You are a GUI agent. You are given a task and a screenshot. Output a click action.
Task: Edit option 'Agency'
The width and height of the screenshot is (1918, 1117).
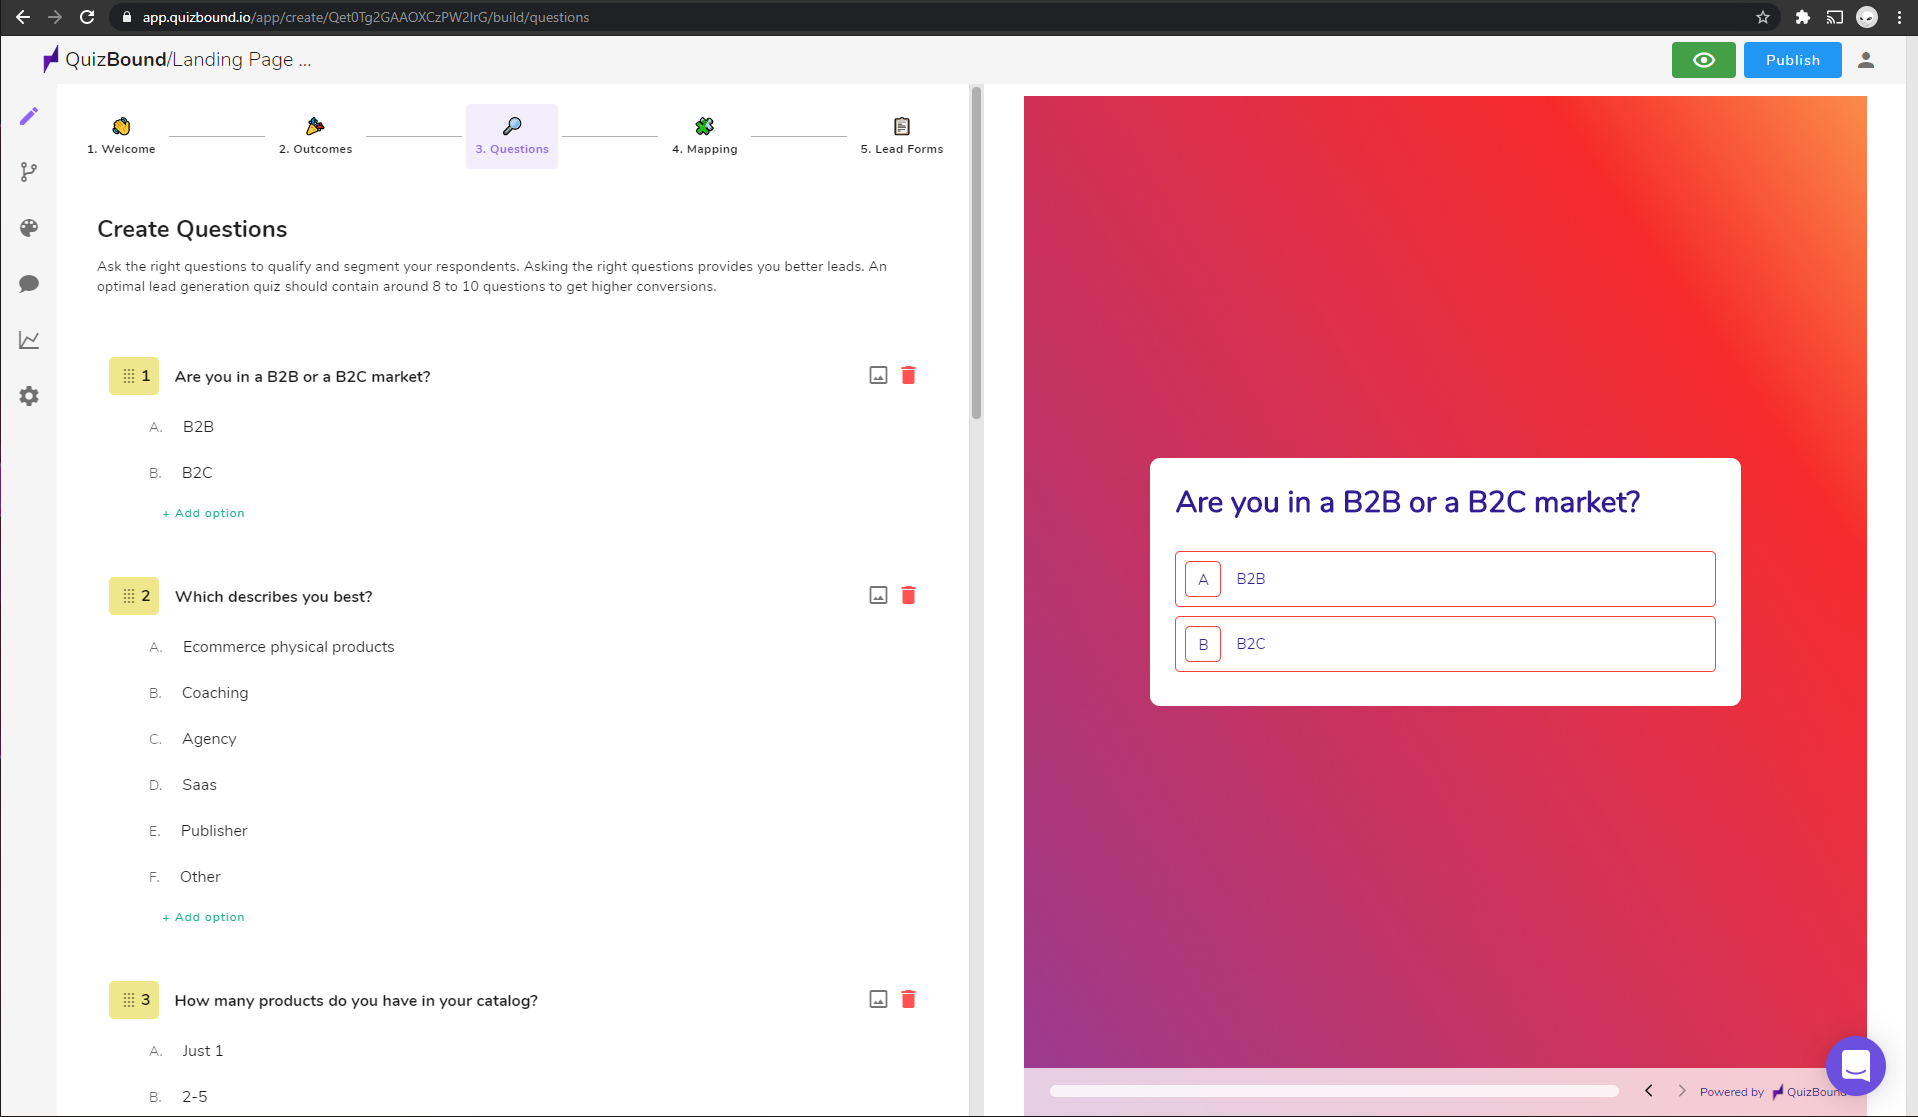[209, 739]
